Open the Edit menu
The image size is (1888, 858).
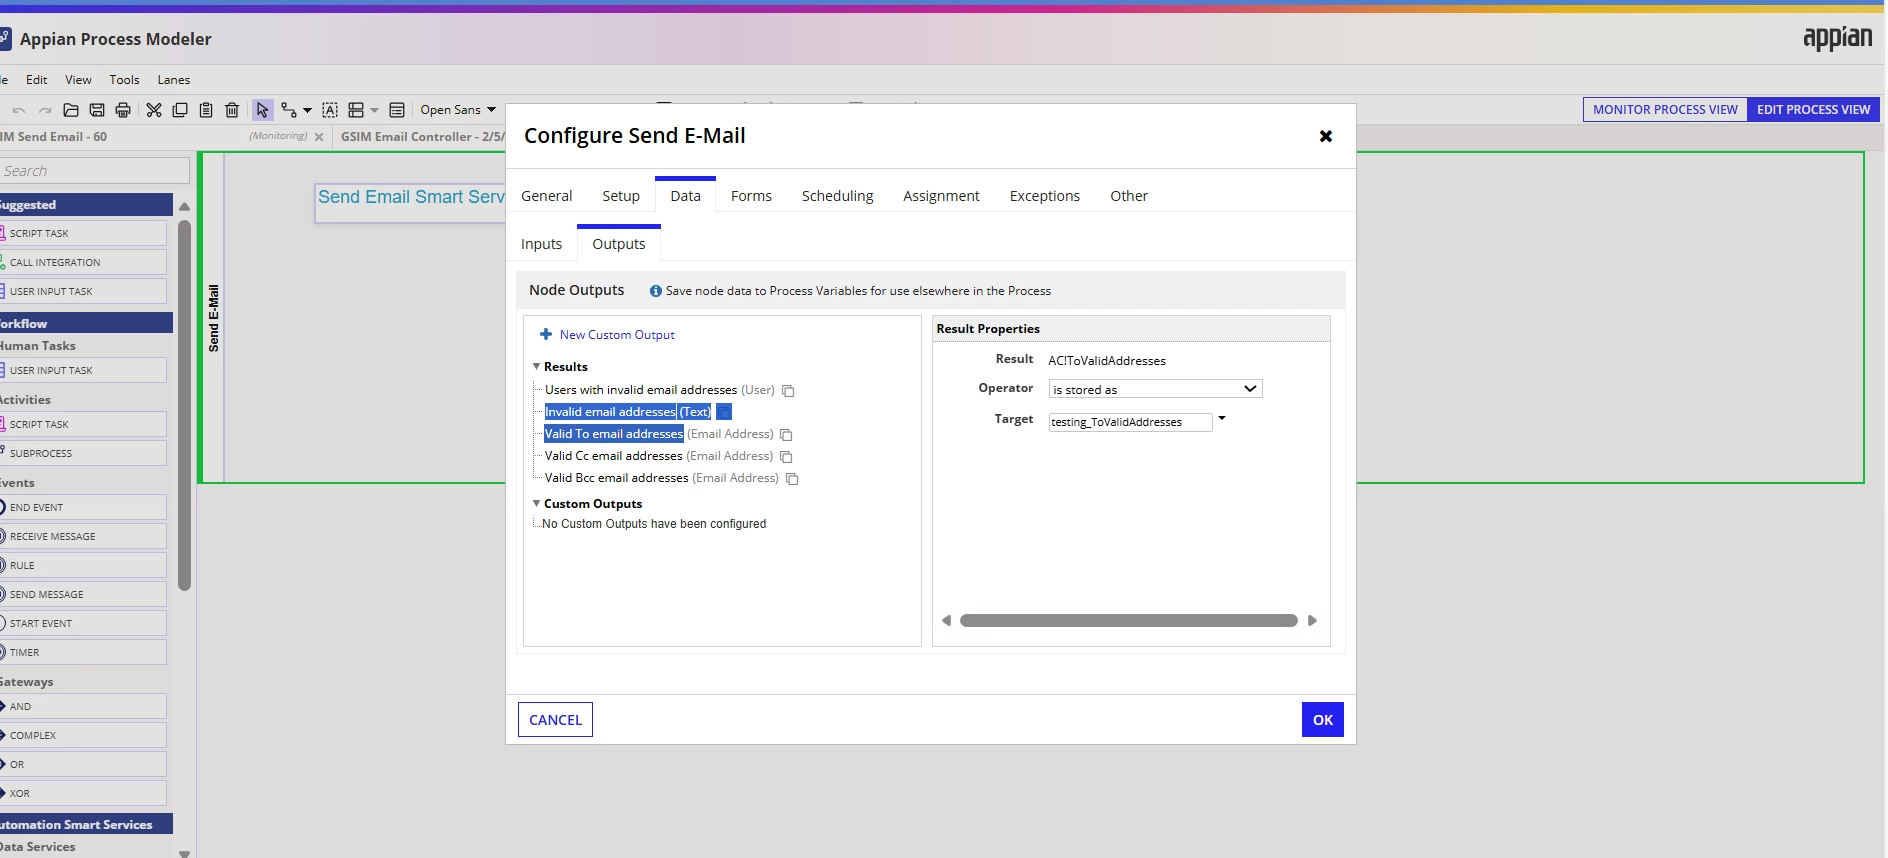[37, 80]
